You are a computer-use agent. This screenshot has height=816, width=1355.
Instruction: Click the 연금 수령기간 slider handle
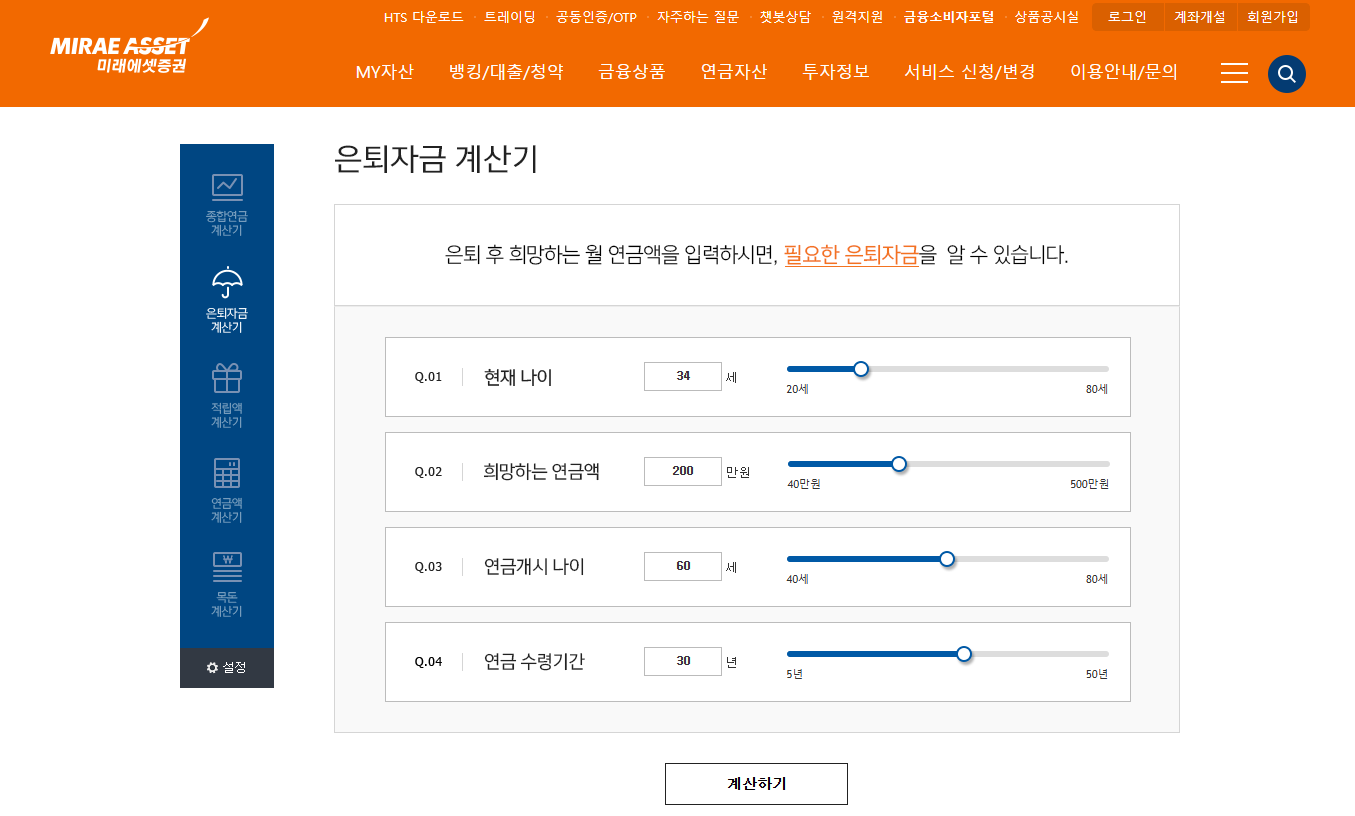coord(963,654)
